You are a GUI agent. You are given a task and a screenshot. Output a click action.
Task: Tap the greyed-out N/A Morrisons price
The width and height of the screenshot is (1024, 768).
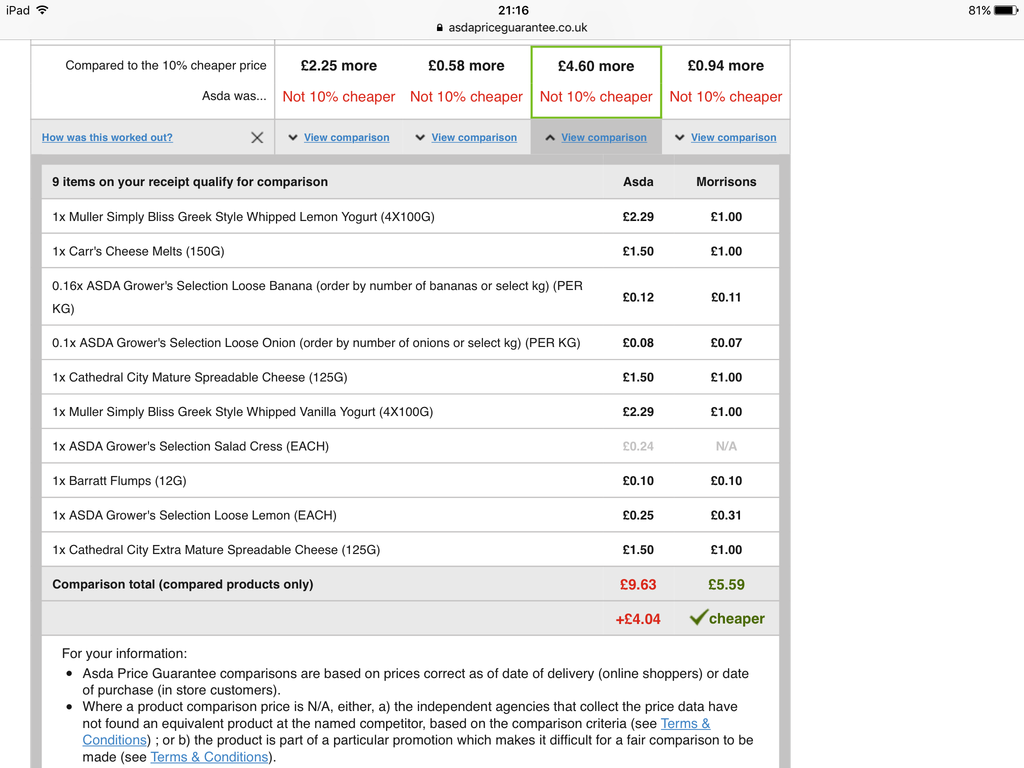click(x=726, y=447)
